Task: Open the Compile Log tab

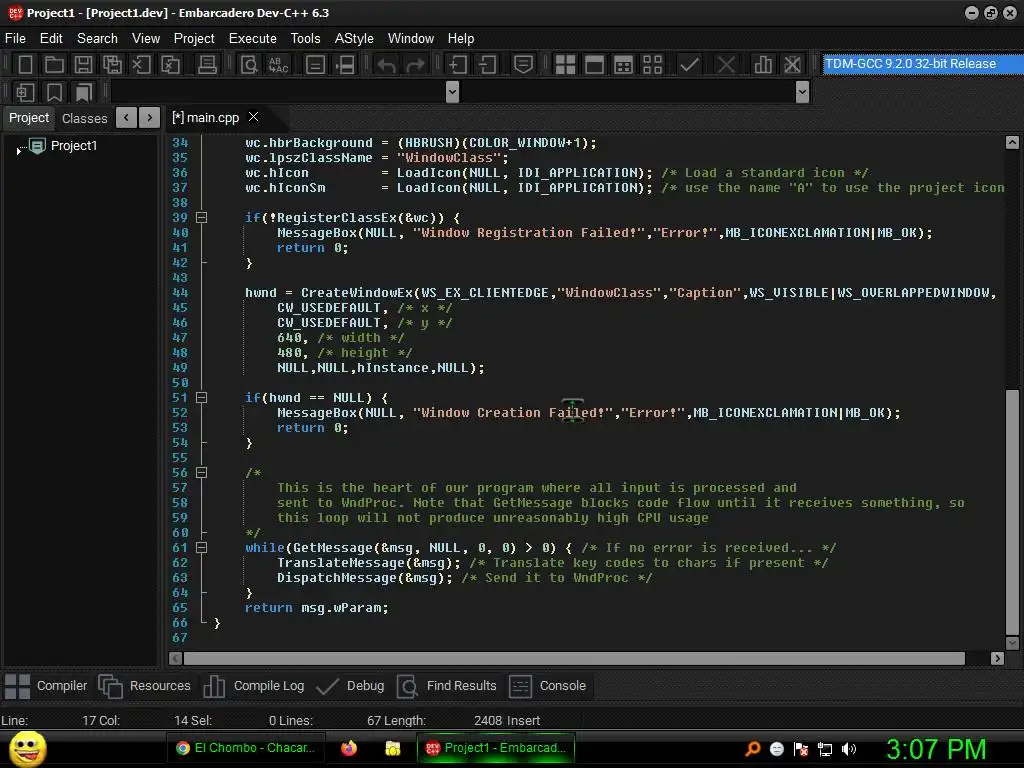Action: point(254,686)
